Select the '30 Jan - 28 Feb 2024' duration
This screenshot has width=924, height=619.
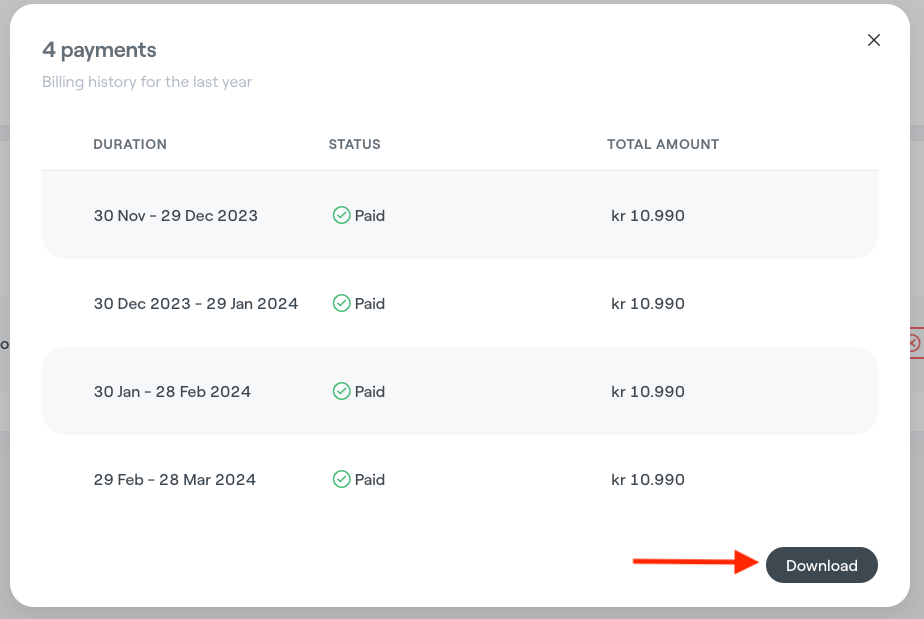(x=172, y=391)
